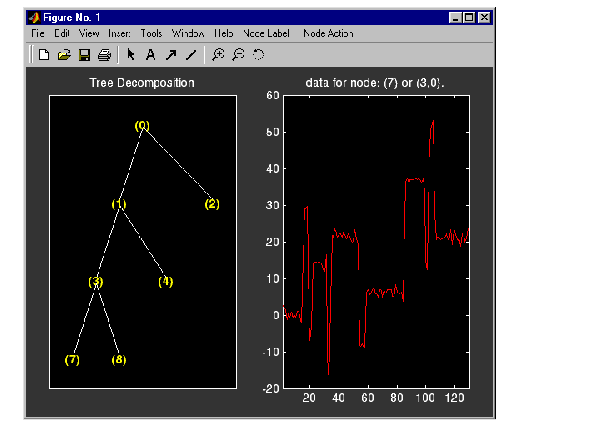Screen dimensions: 600x443
Task: Choose the Add Arrow annotation tool
Action: pos(171,55)
